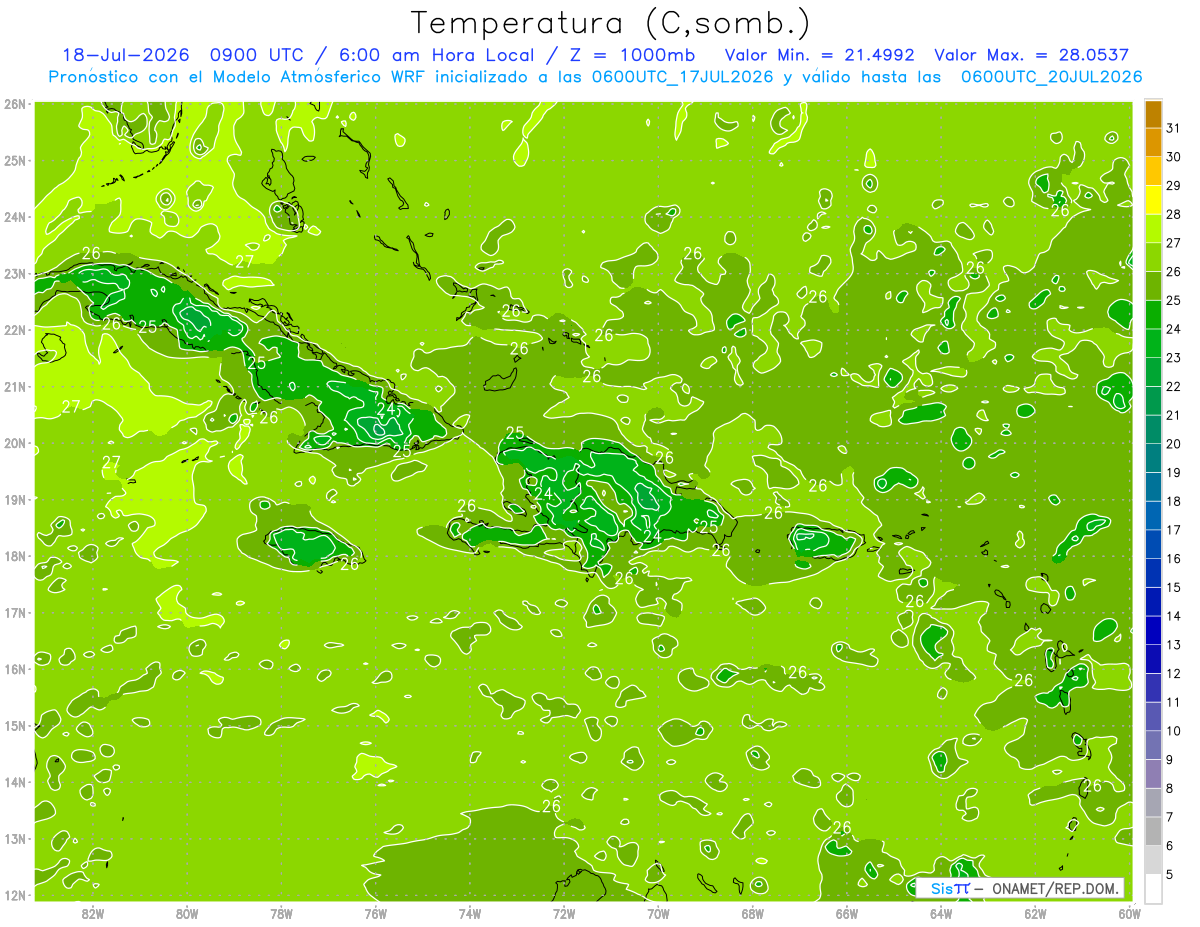
Task: Click the color bar value label 28
Action: click(1173, 214)
